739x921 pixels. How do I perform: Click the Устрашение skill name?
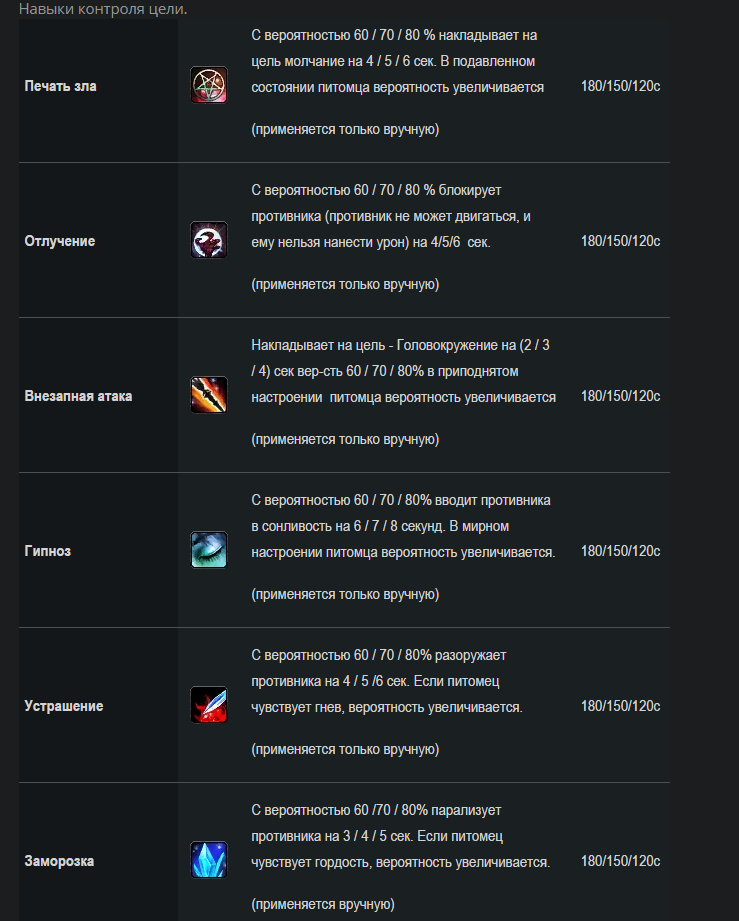(x=64, y=706)
